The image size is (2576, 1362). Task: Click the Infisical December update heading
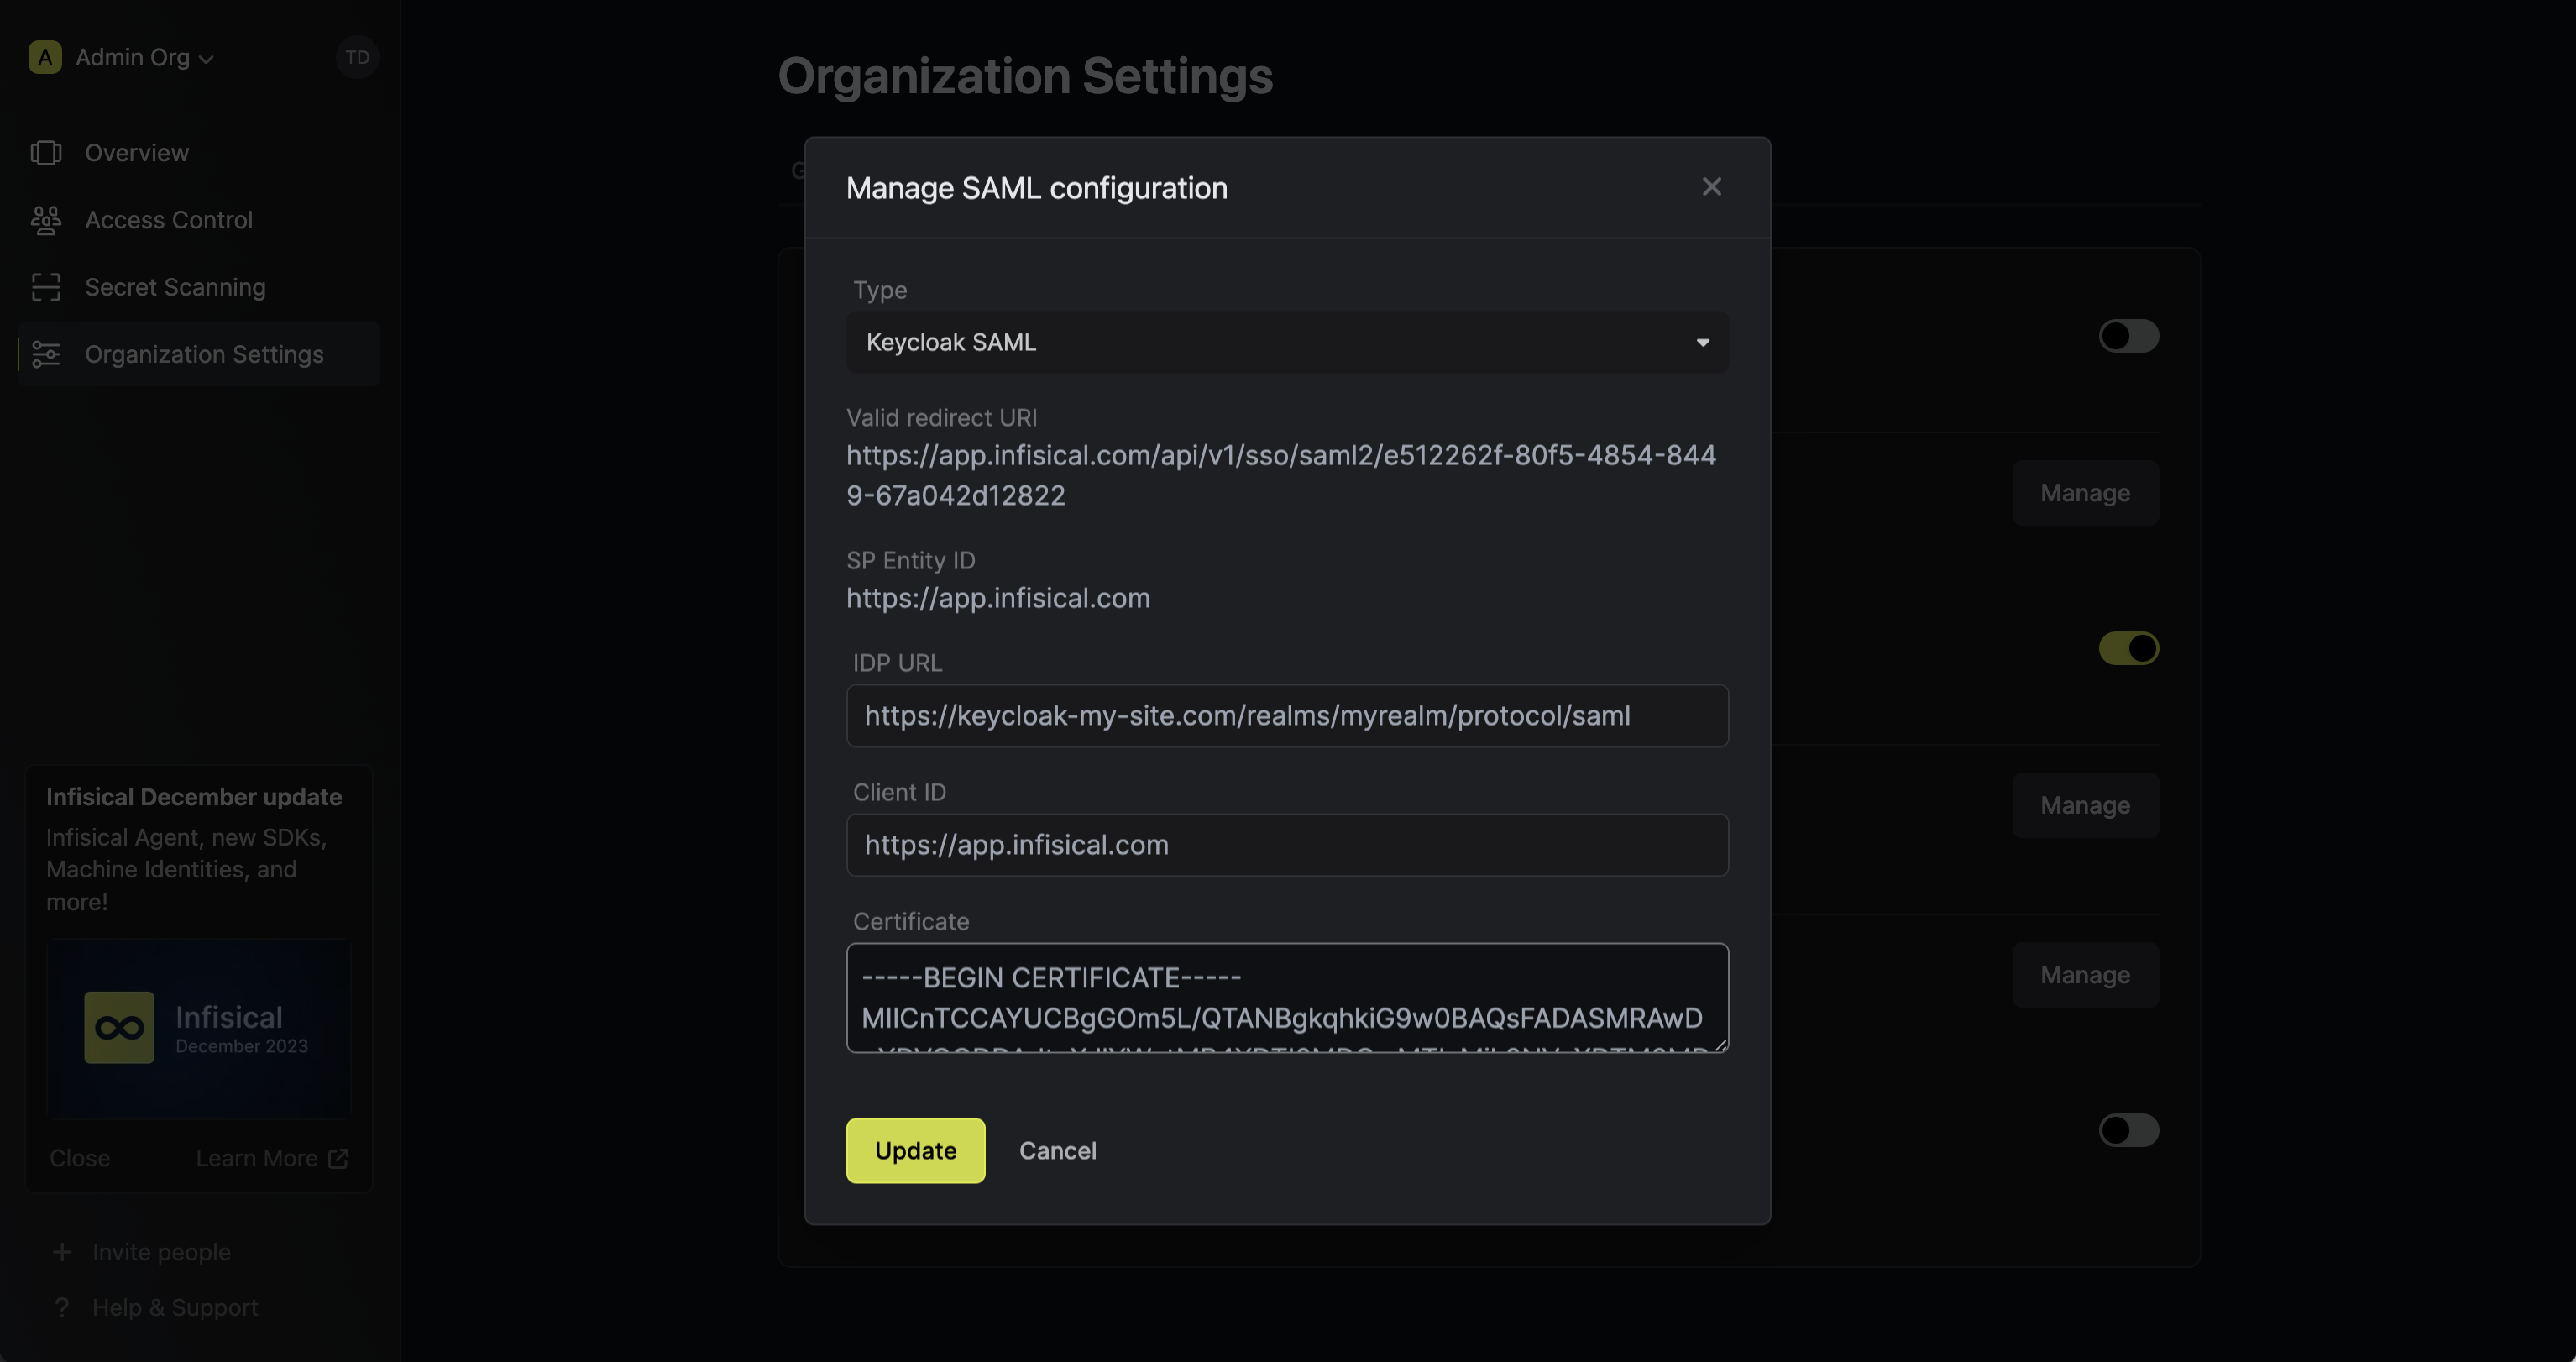point(194,797)
